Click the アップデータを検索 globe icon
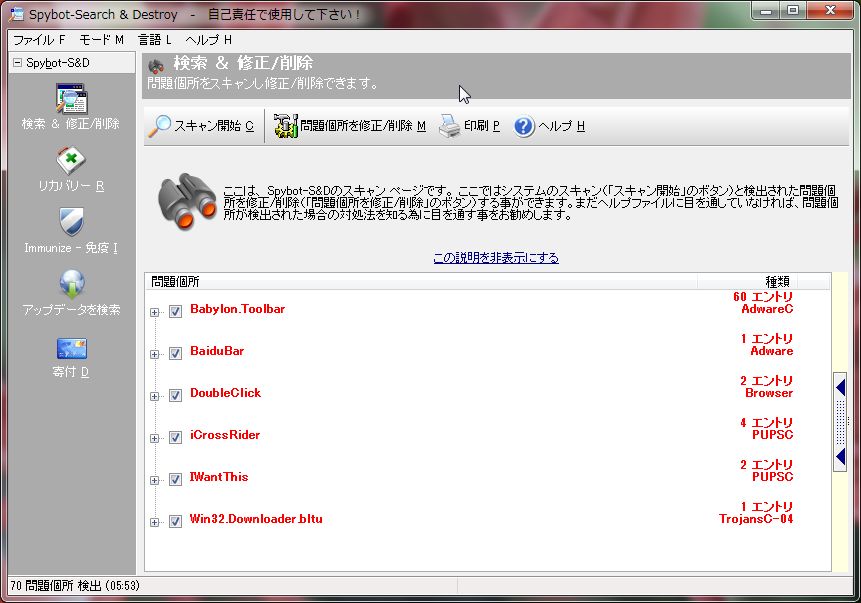The width and height of the screenshot is (861, 603). (x=71, y=284)
